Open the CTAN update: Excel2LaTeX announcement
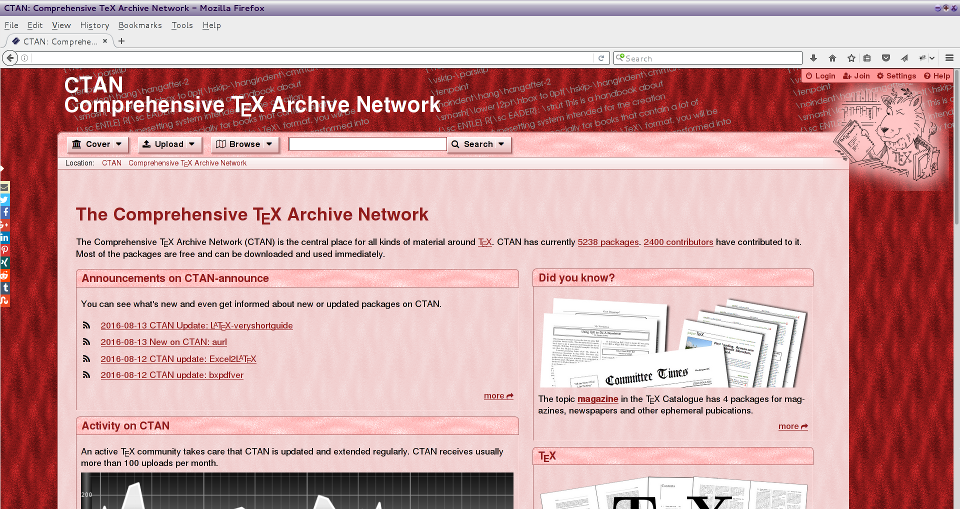Screen dimensions: 960x509 click(x=178, y=358)
